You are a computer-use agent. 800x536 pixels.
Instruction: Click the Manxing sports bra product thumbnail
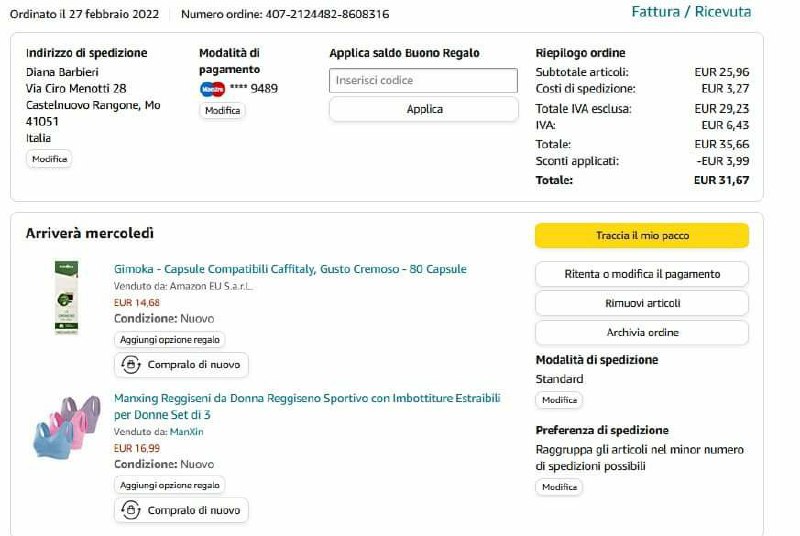pos(66,427)
